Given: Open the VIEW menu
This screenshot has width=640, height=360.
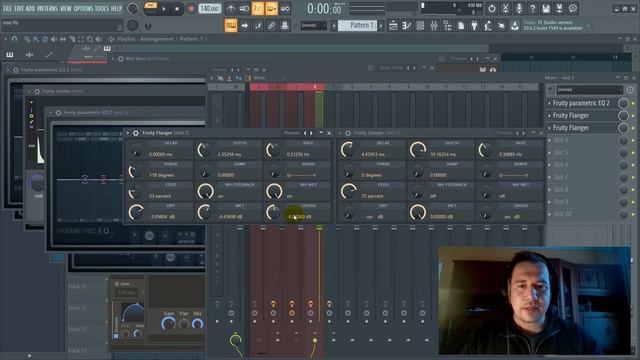Looking at the screenshot, I should coord(66,8).
